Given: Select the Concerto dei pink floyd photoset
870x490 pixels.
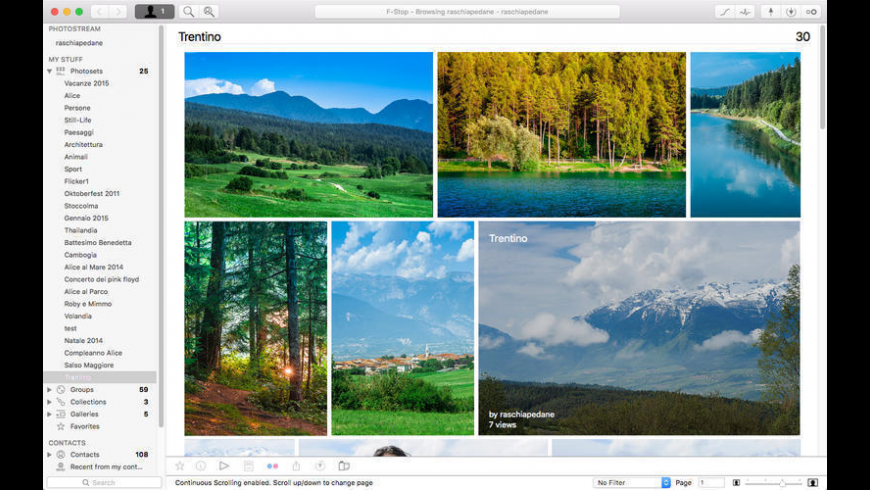Looking at the screenshot, I should [102, 279].
